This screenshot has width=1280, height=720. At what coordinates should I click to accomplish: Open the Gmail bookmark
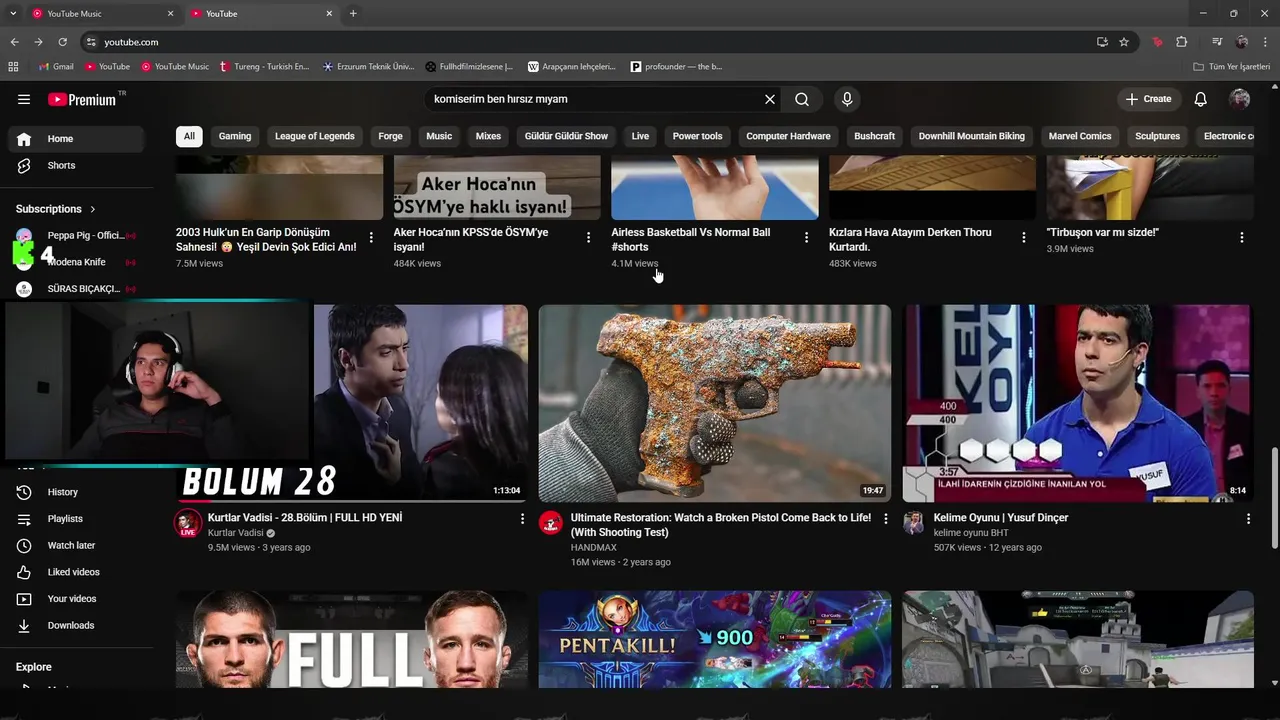click(55, 67)
